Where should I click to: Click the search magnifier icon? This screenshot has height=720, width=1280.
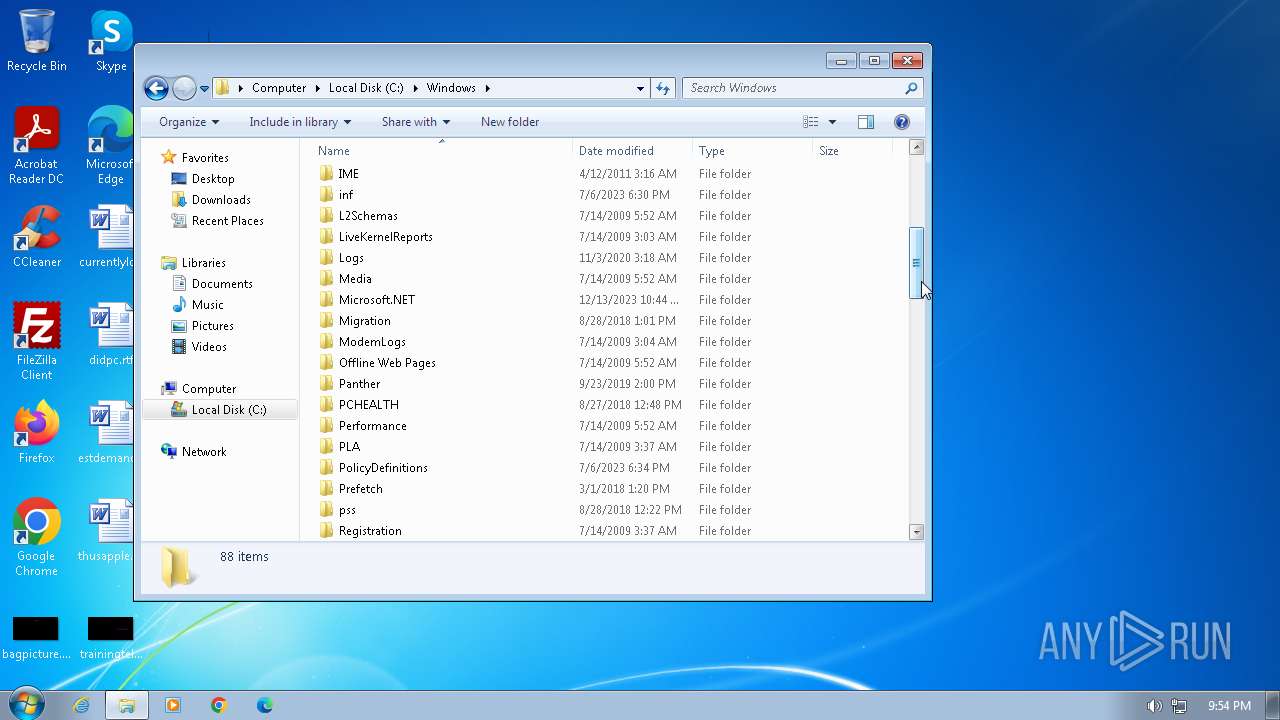click(x=911, y=88)
